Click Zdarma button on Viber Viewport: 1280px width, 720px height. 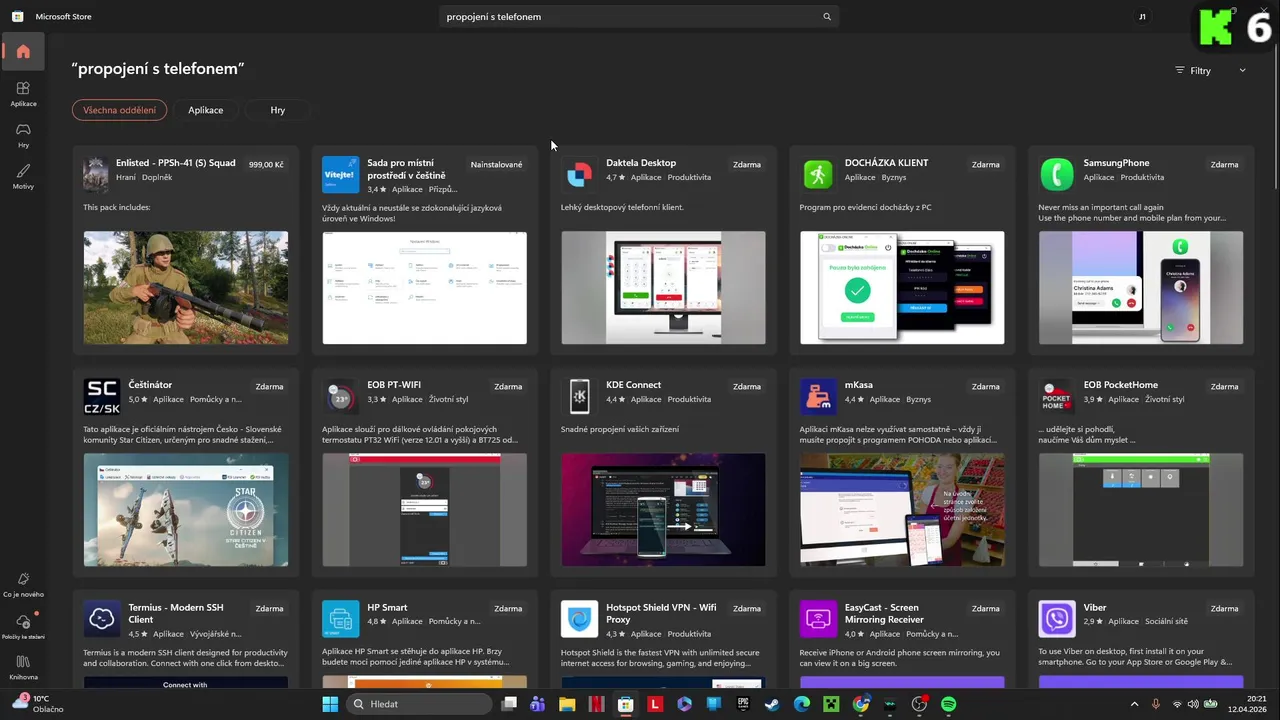pyautogui.click(x=1224, y=608)
